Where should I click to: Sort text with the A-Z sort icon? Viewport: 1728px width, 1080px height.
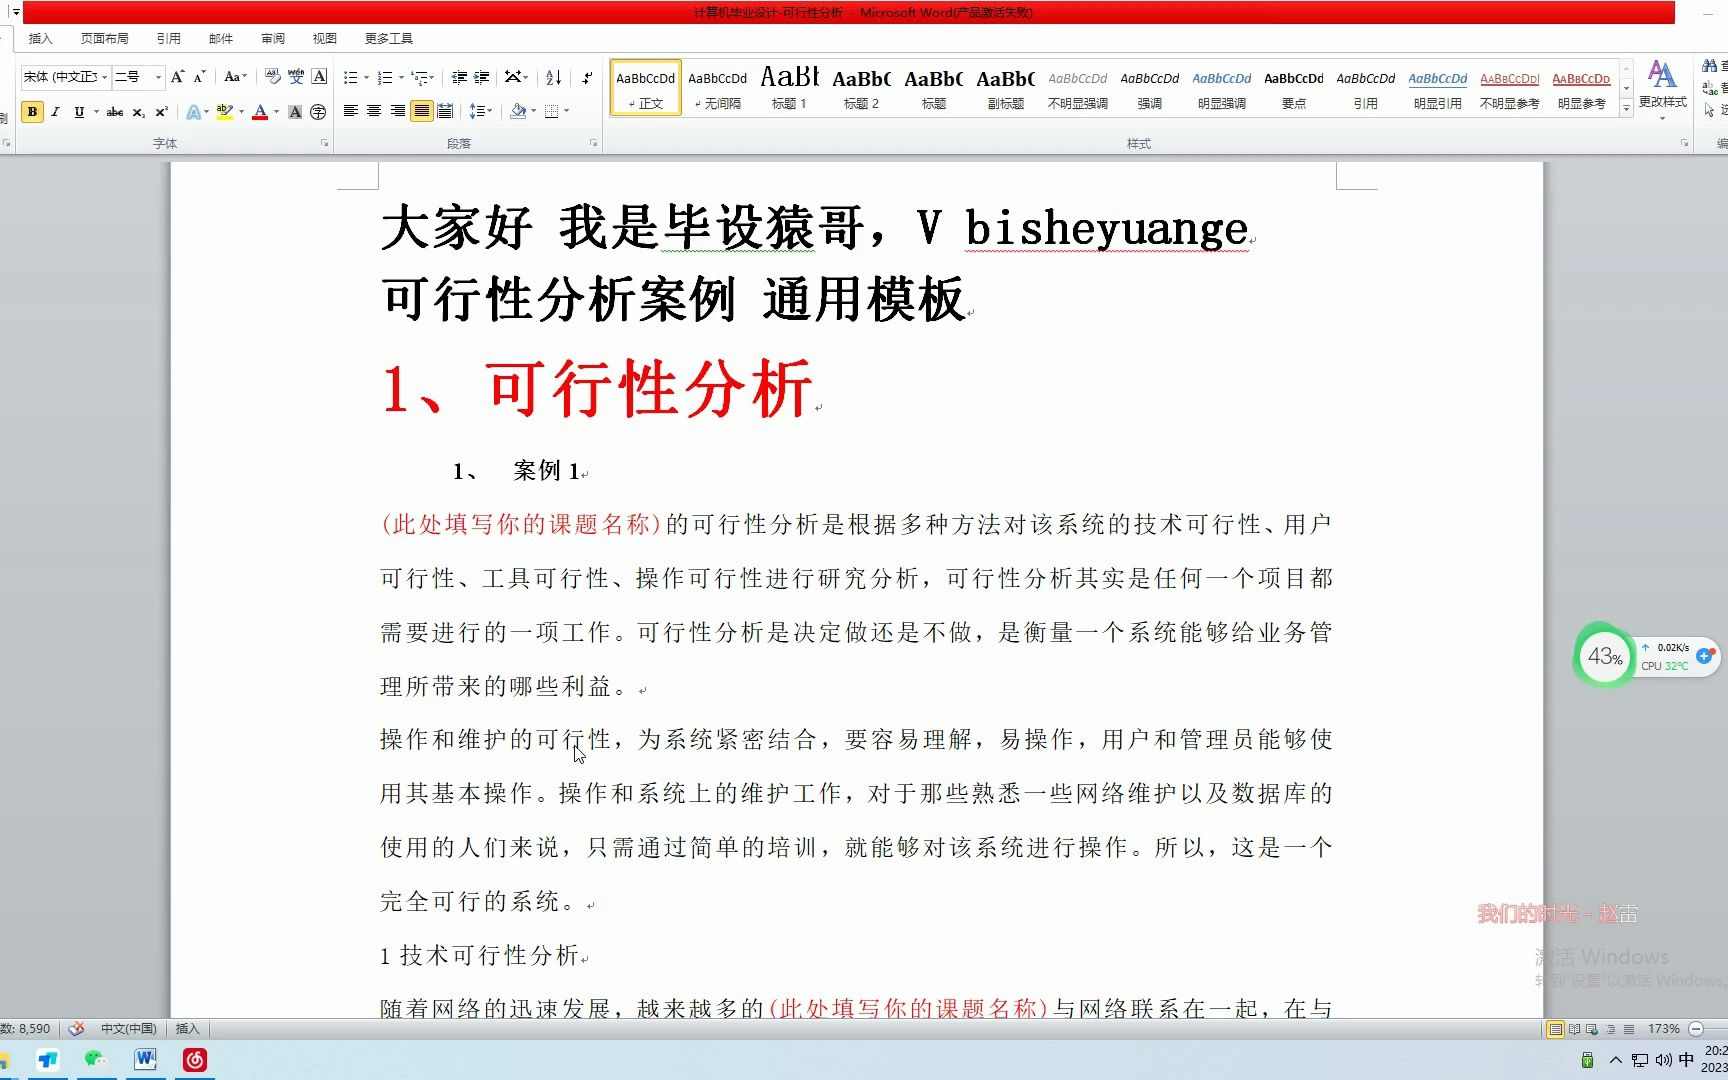point(554,76)
